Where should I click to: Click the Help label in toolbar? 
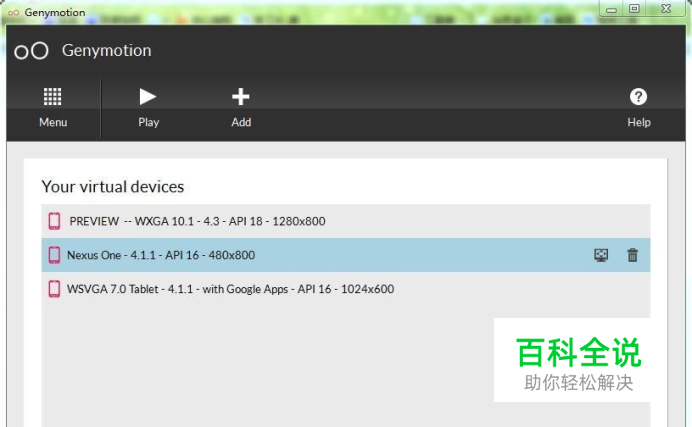tap(639, 122)
